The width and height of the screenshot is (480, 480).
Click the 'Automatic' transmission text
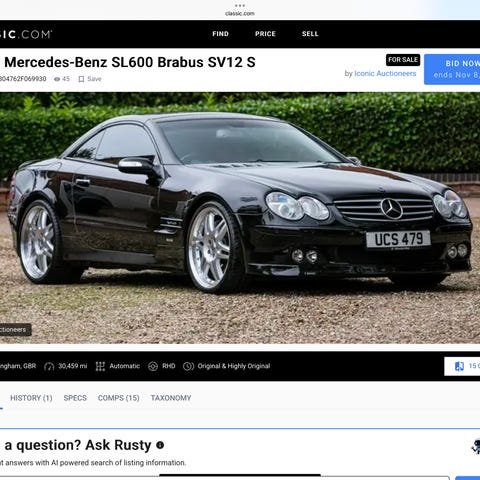[125, 366]
